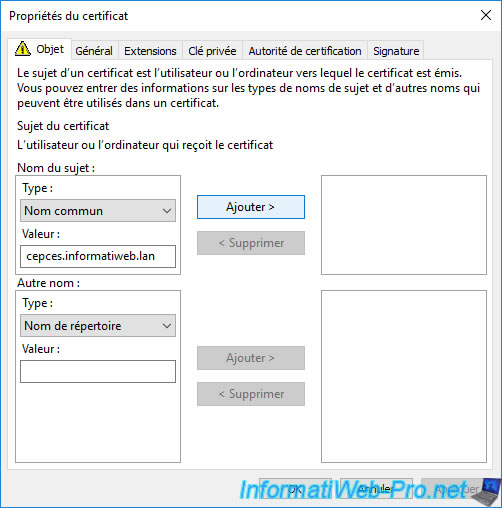The height and width of the screenshot is (508, 502).
Task: Open the Général tab
Action: 94,51
